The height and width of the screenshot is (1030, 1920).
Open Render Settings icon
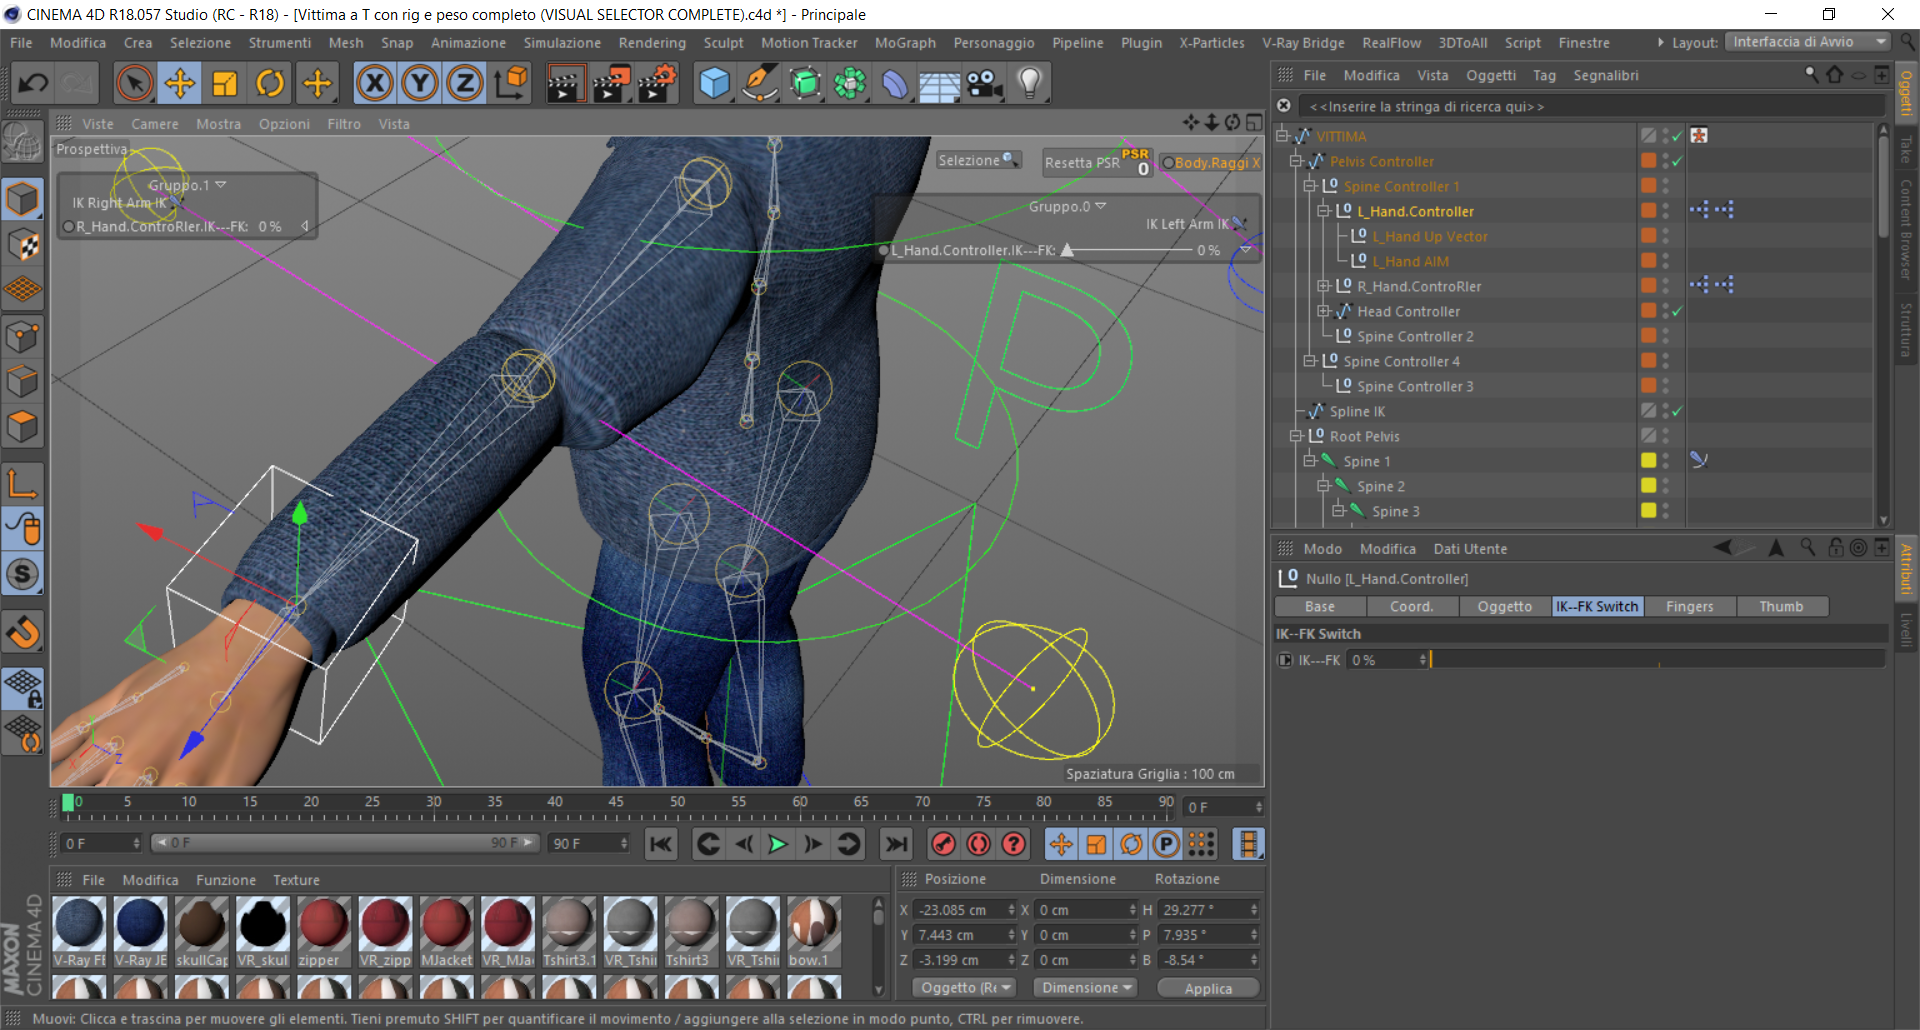pyautogui.click(x=657, y=83)
